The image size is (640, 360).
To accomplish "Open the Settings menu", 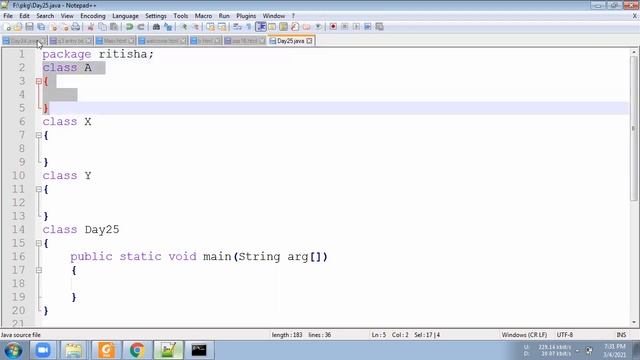I will coord(156,16).
